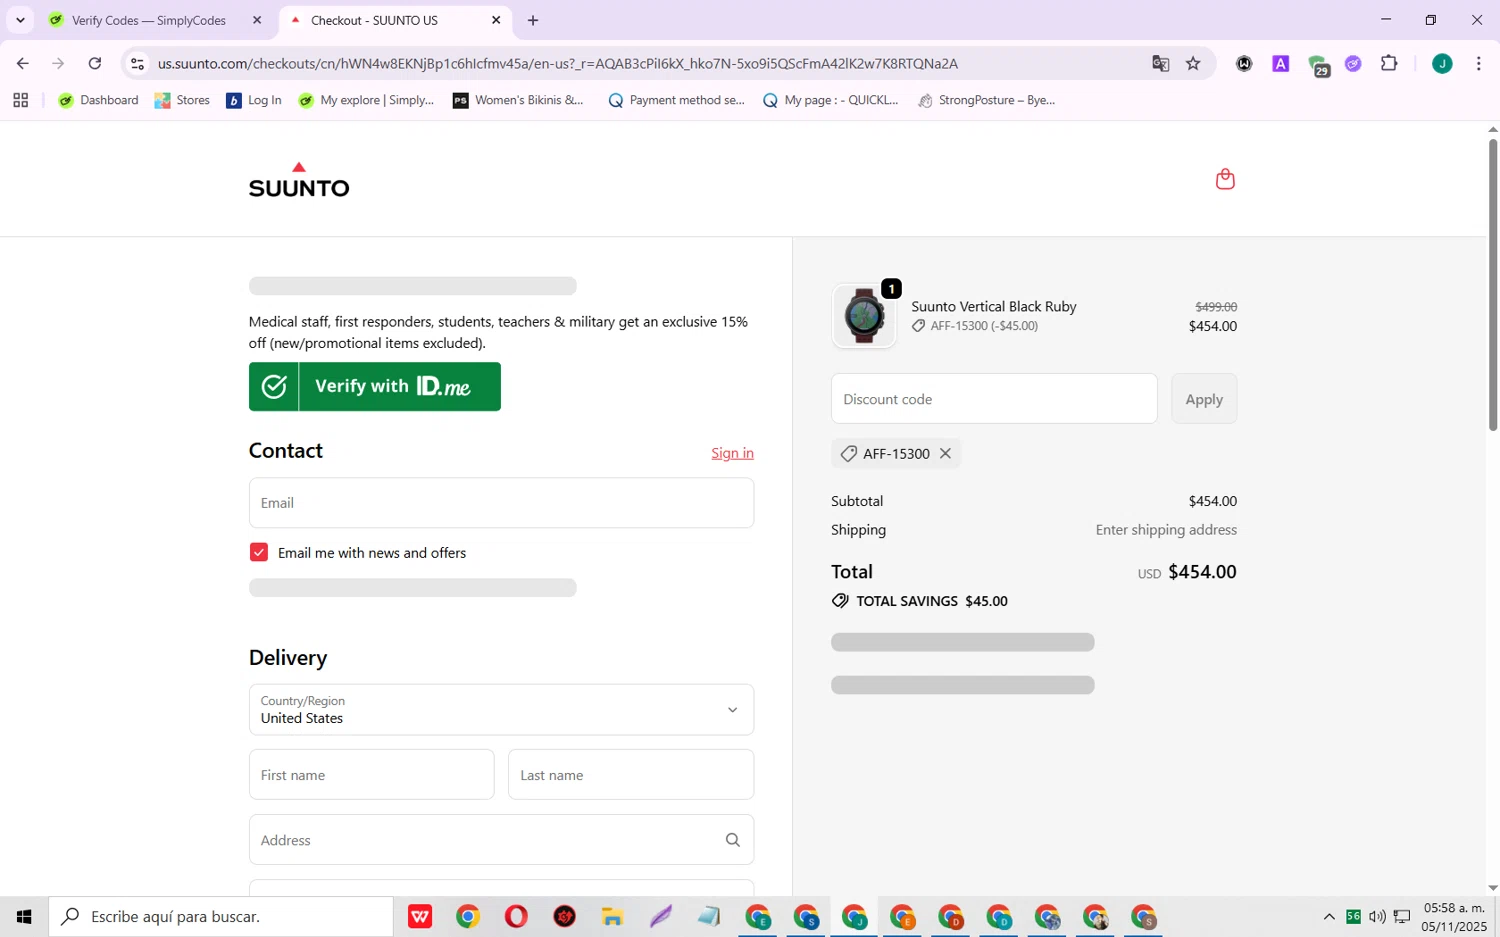Open new browser tab with plus button
Viewport: 1500px width, 937px height.
pyautogui.click(x=533, y=20)
